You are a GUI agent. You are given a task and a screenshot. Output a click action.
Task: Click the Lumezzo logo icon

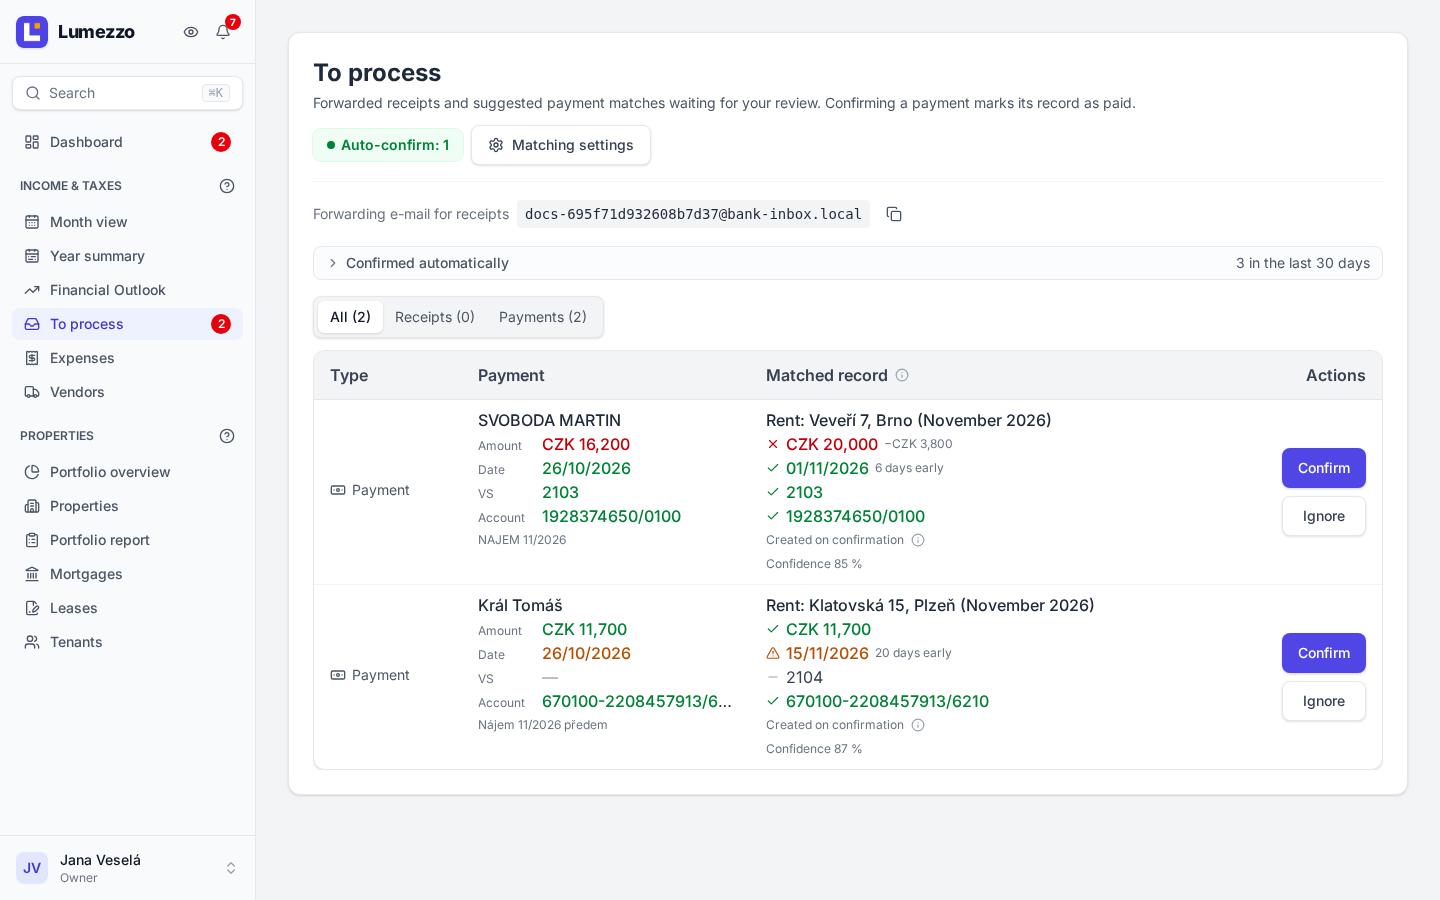tap(32, 32)
